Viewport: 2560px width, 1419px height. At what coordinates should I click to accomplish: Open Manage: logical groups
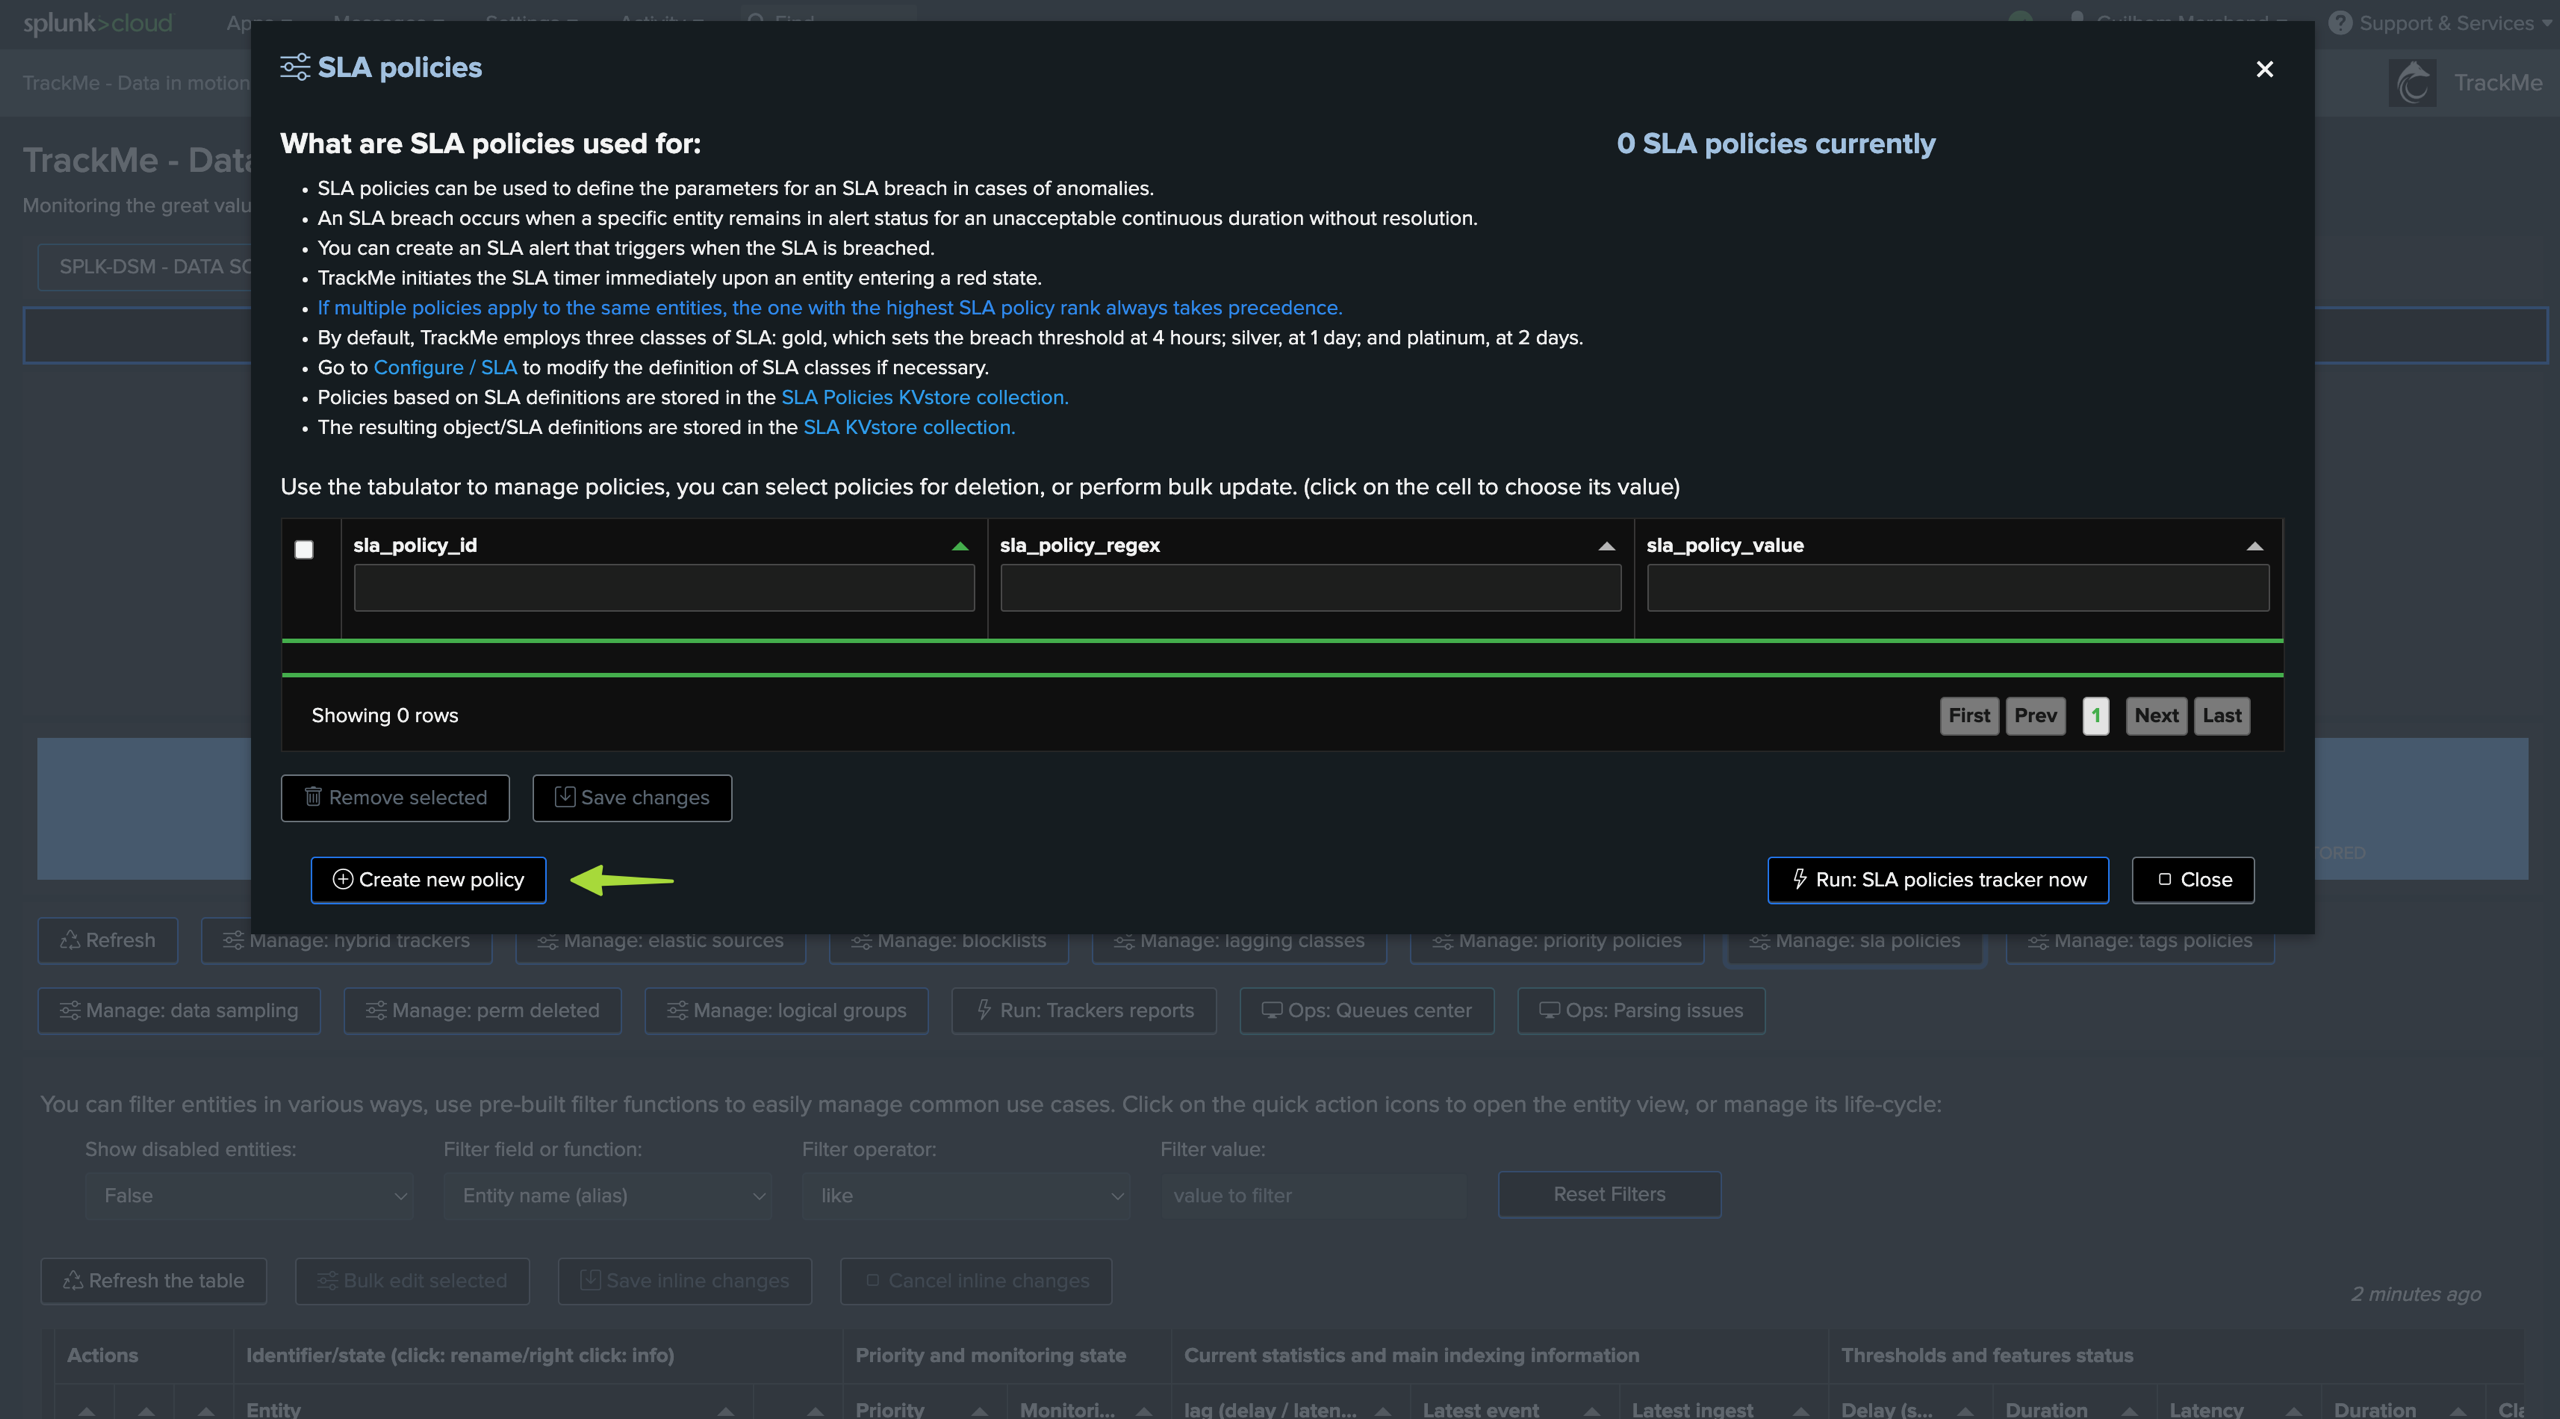[x=787, y=1011]
